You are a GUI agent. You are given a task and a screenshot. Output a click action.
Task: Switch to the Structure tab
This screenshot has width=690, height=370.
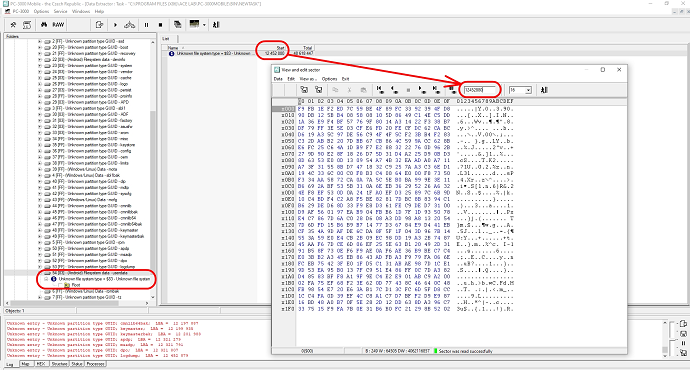click(x=59, y=364)
